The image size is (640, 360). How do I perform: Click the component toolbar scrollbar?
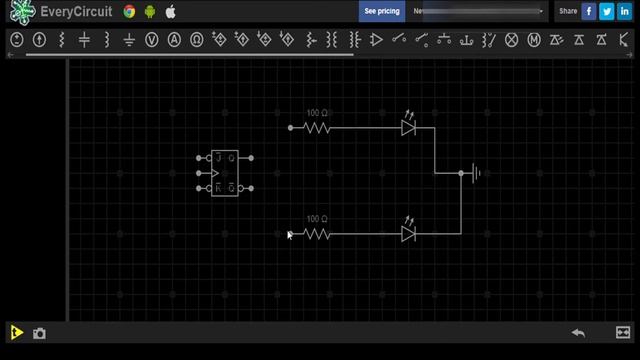tap(190, 54)
